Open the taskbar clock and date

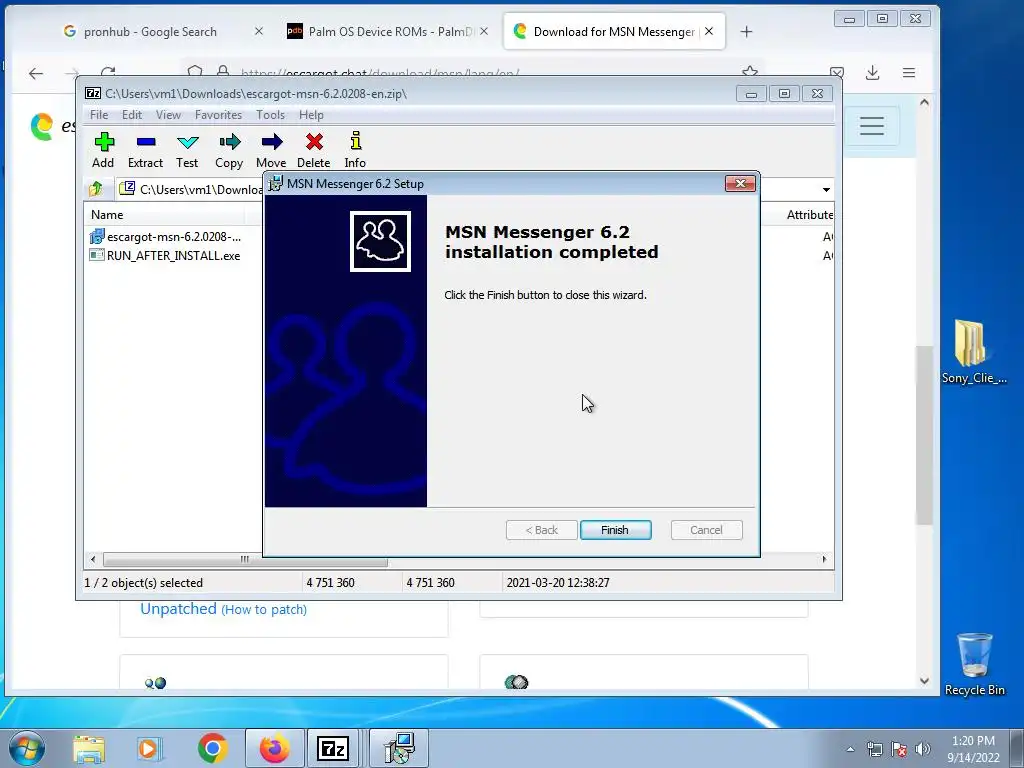(x=973, y=749)
